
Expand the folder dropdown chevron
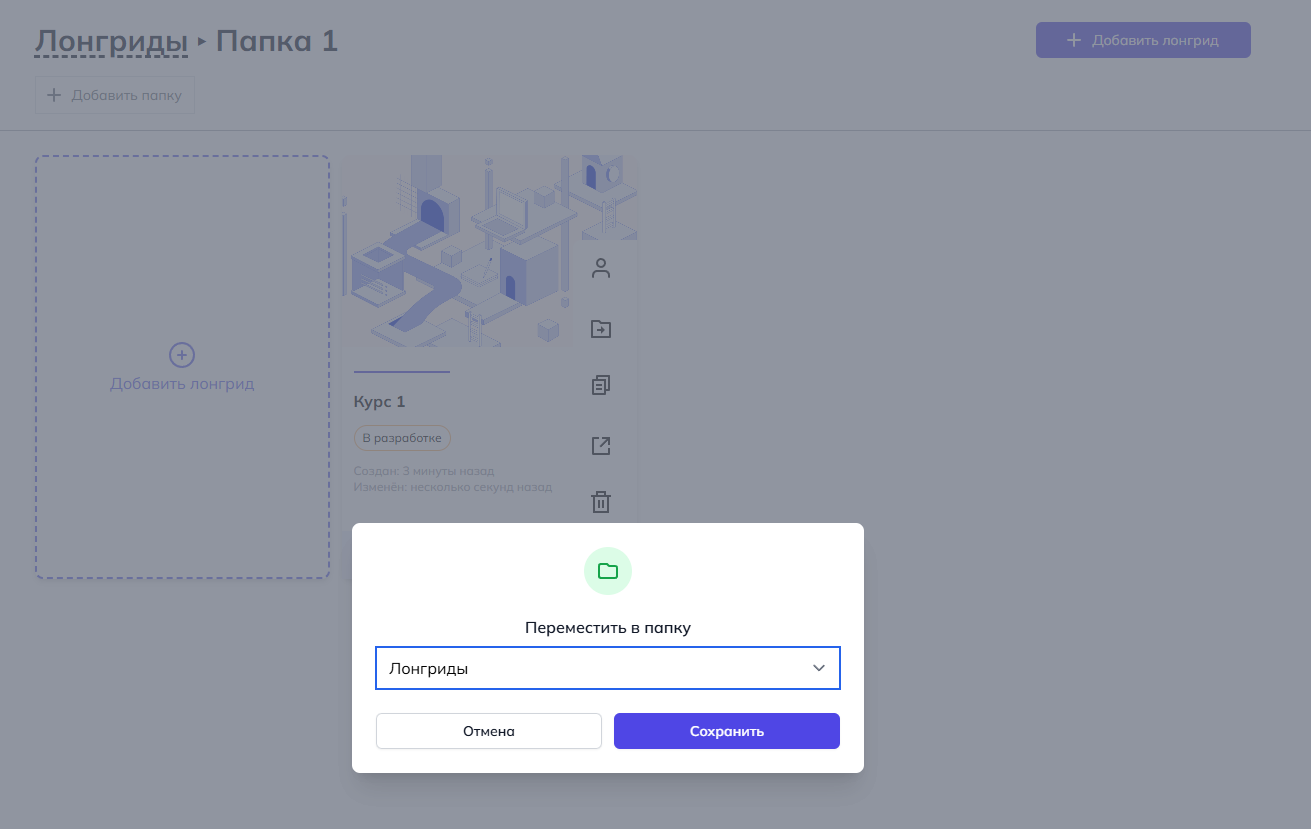[819, 668]
